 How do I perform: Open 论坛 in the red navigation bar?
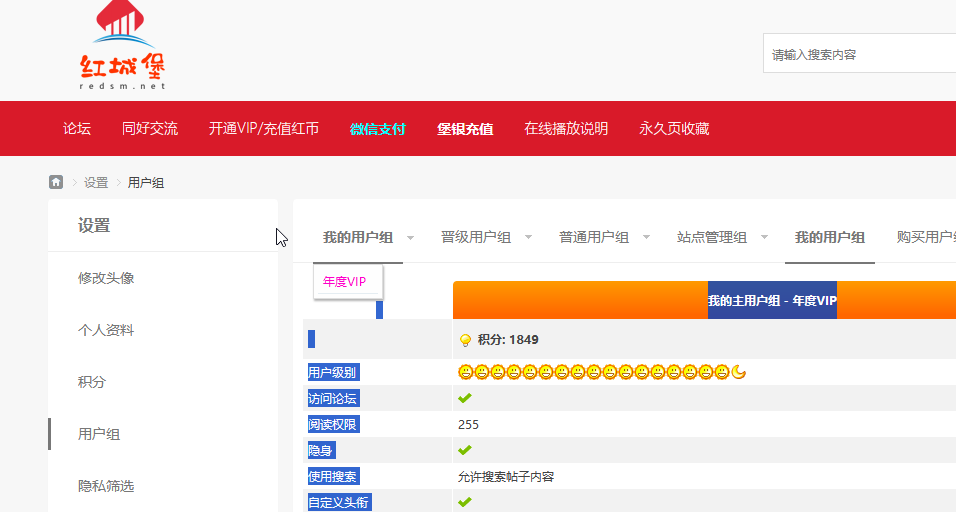(x=77, y=129)
